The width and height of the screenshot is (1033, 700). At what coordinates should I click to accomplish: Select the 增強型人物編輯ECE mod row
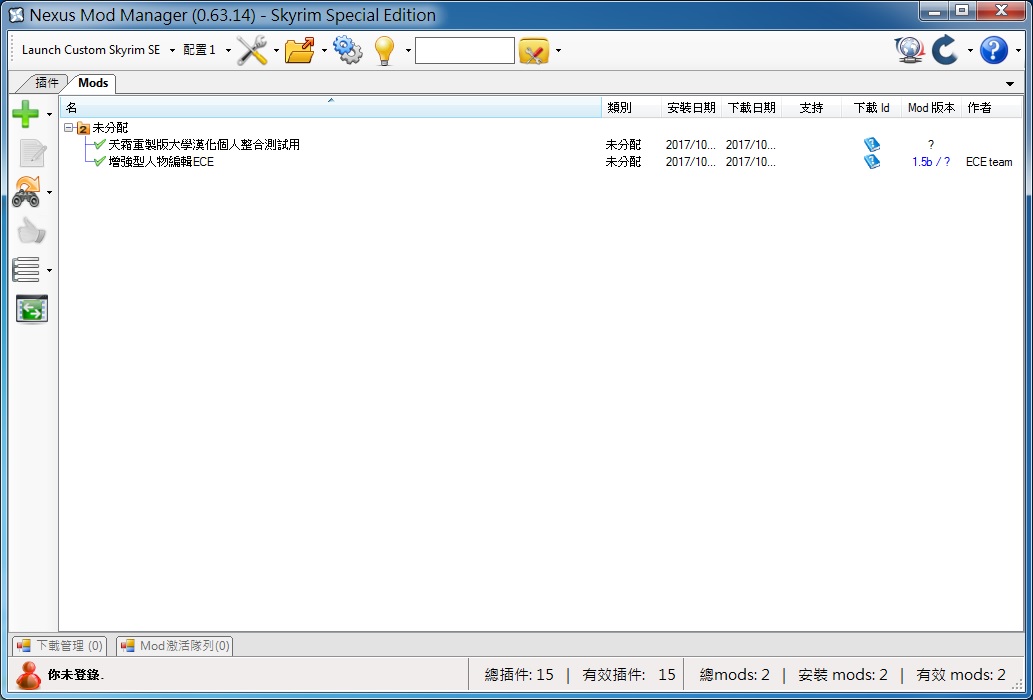click(x=542, y=161)
